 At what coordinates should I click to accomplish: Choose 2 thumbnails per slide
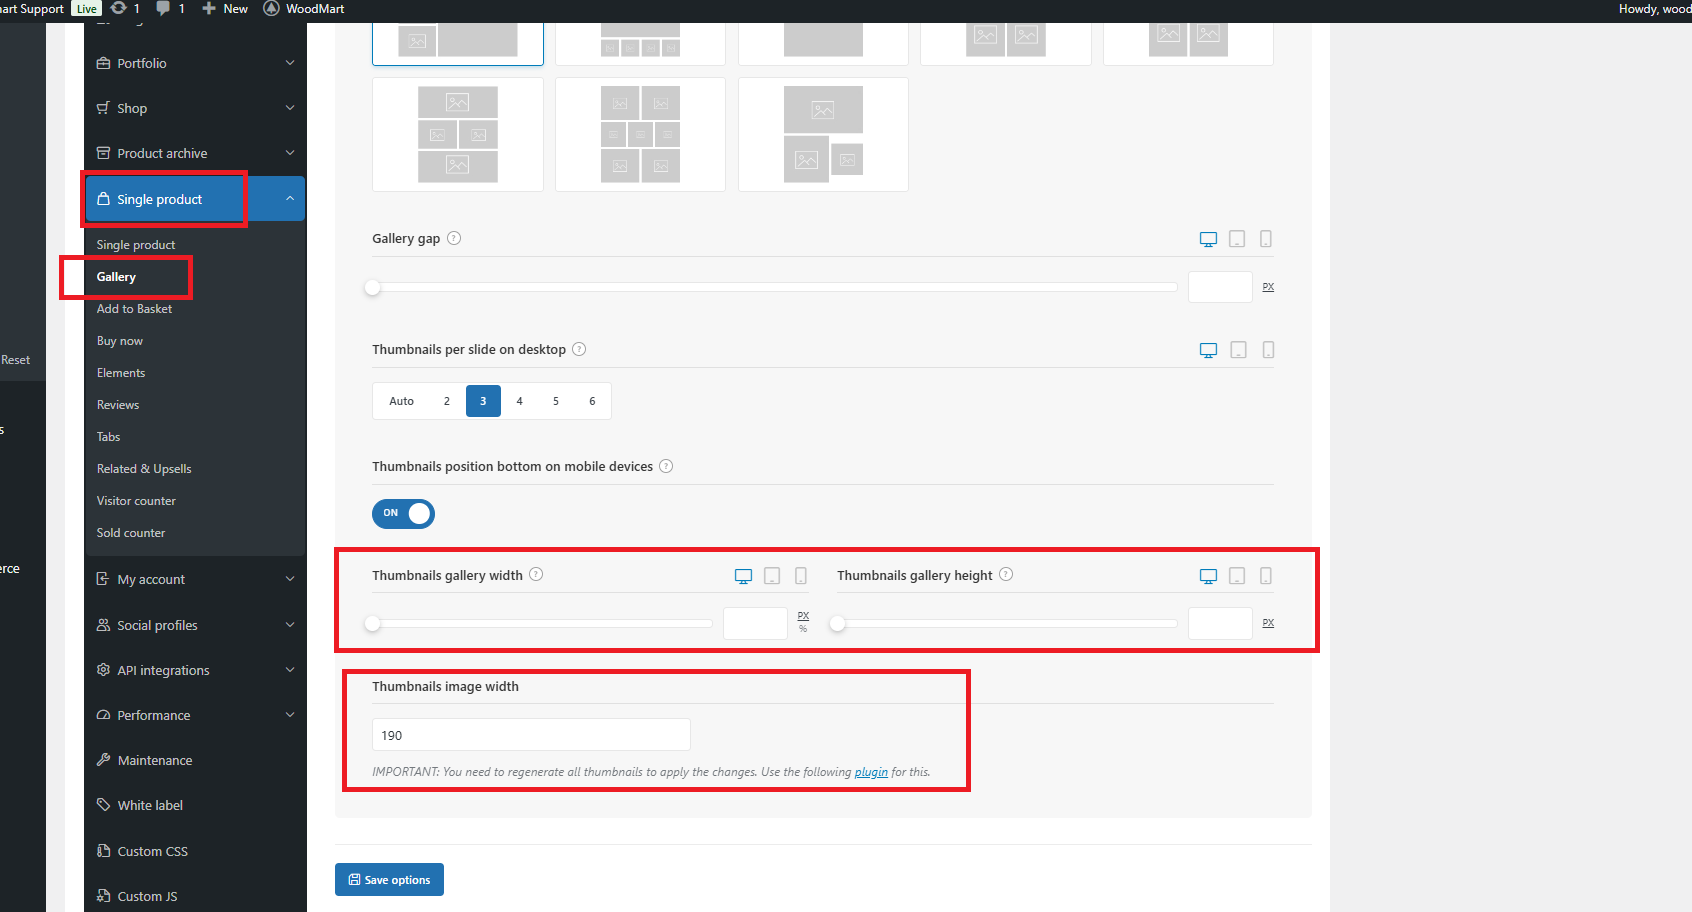coord(447,401)
